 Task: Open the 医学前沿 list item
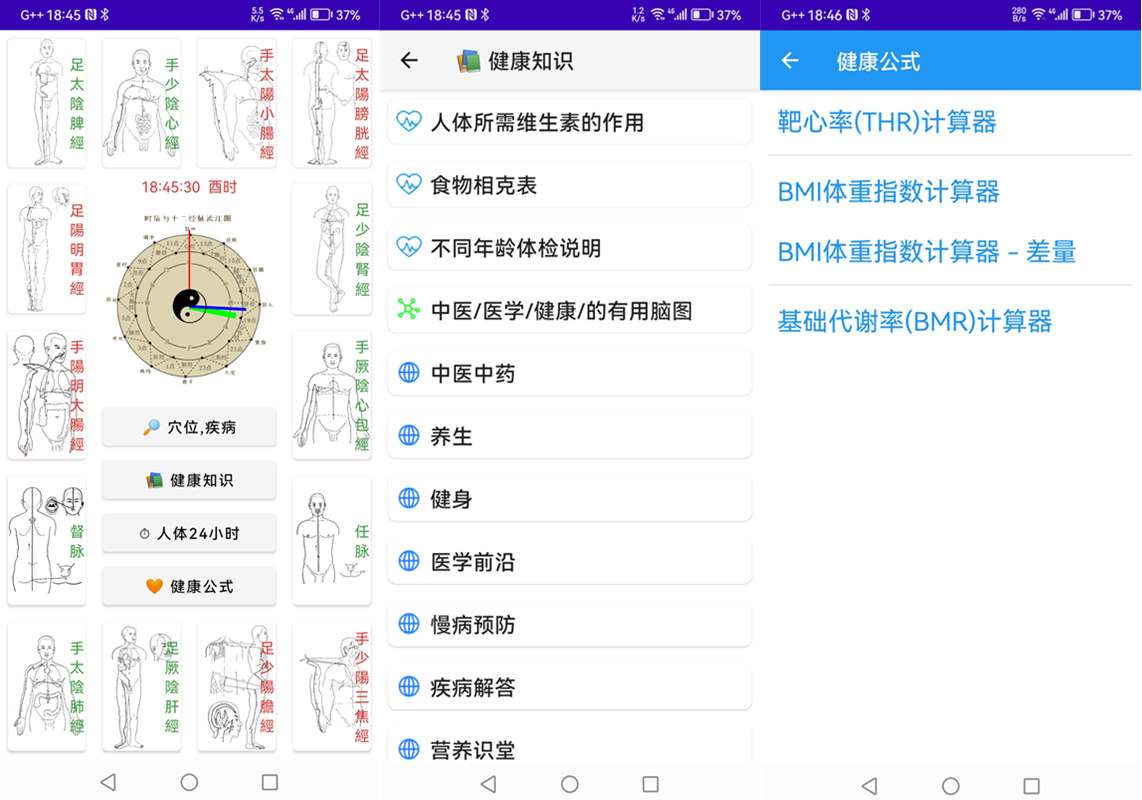(569, 562)
